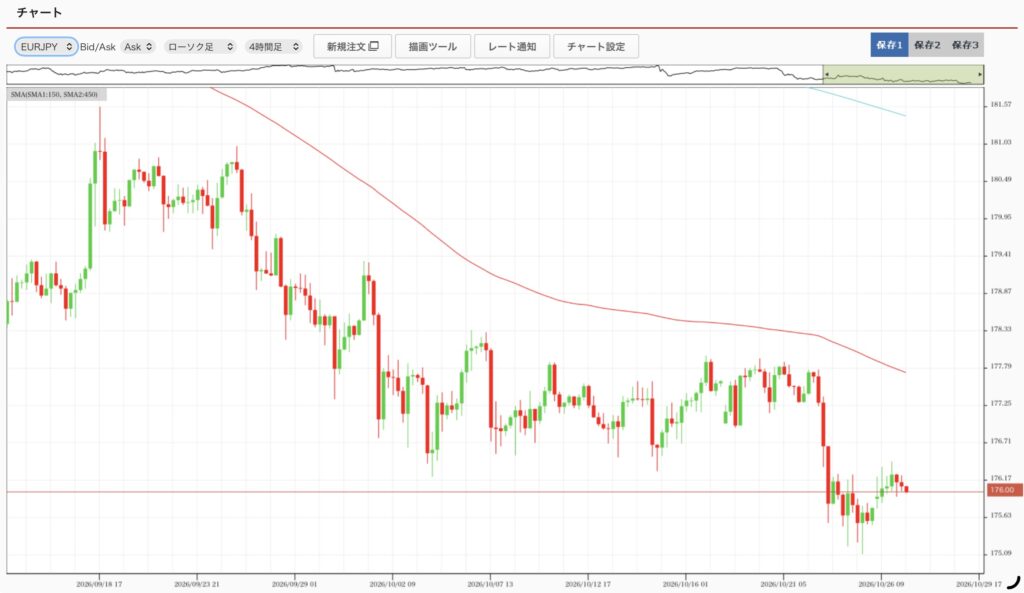Click the 176.71 price axis label

[x=1000, y=441]
